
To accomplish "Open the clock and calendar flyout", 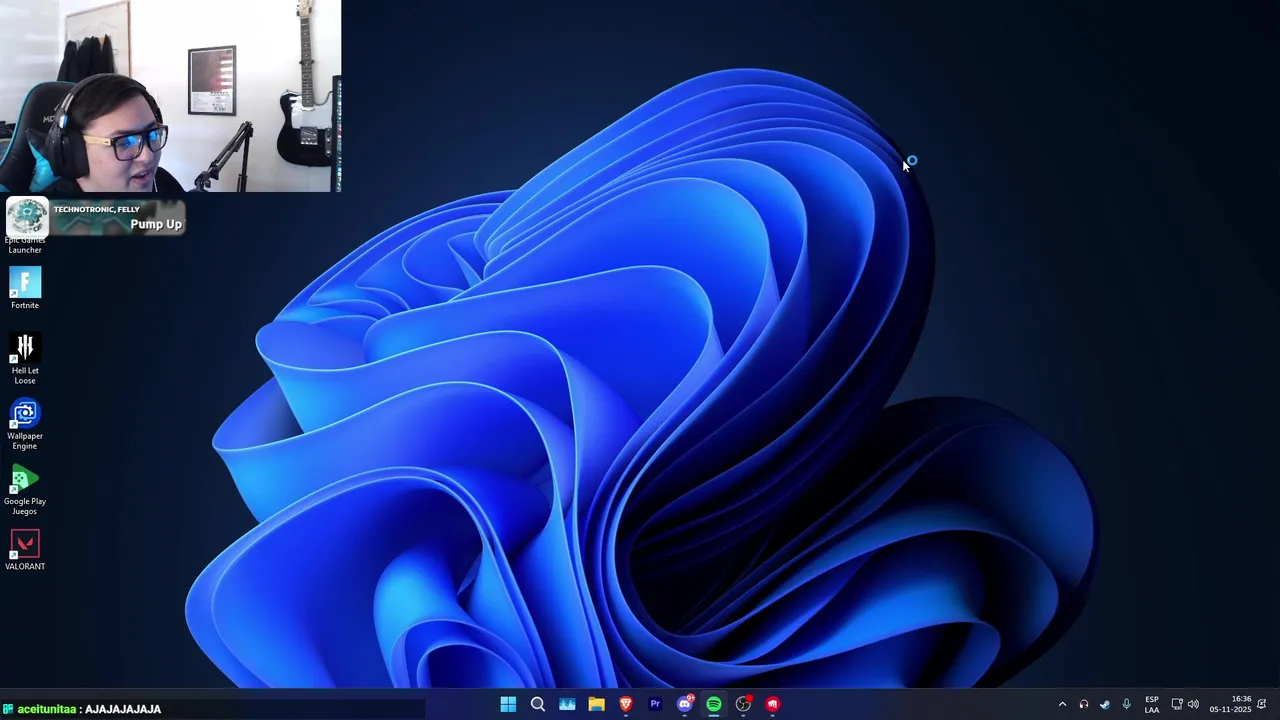I will click(x=1230, y=704).
